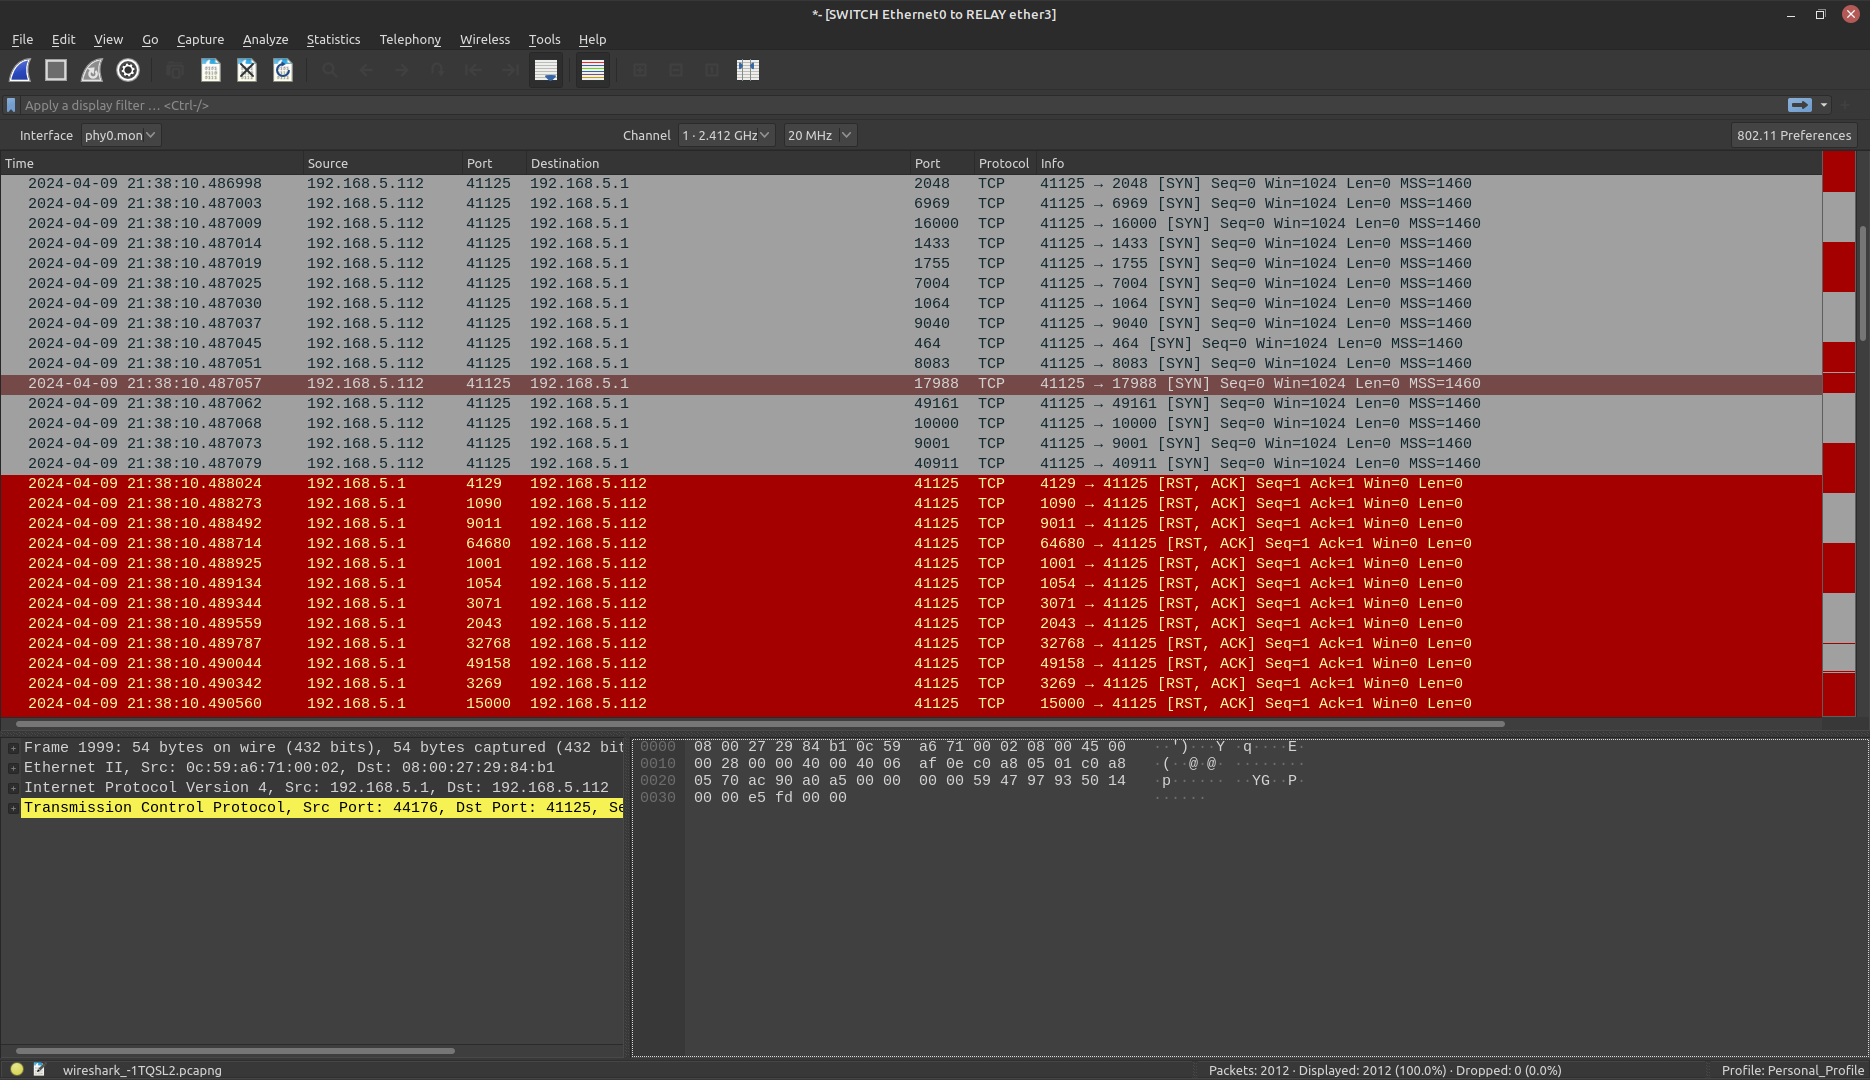Start capturing packets with the shark fin icon
The height and width of the screenshot is (1080, 1870).
click(x=20, y=70)
